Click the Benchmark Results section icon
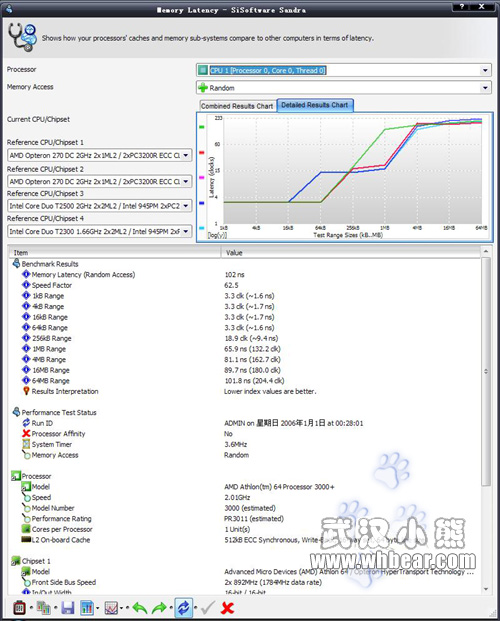This screenshot has height=621, width=500. 16,263
